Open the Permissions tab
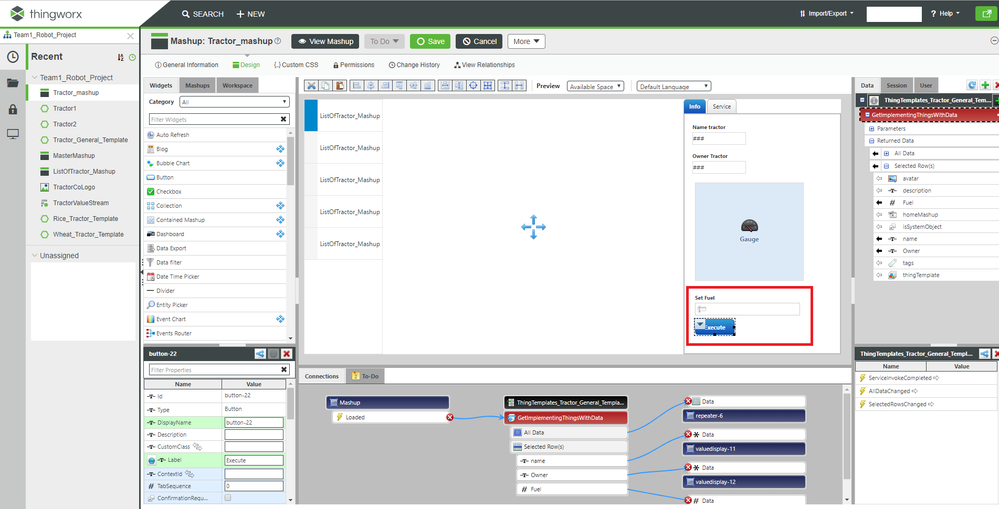 [354, 65]
